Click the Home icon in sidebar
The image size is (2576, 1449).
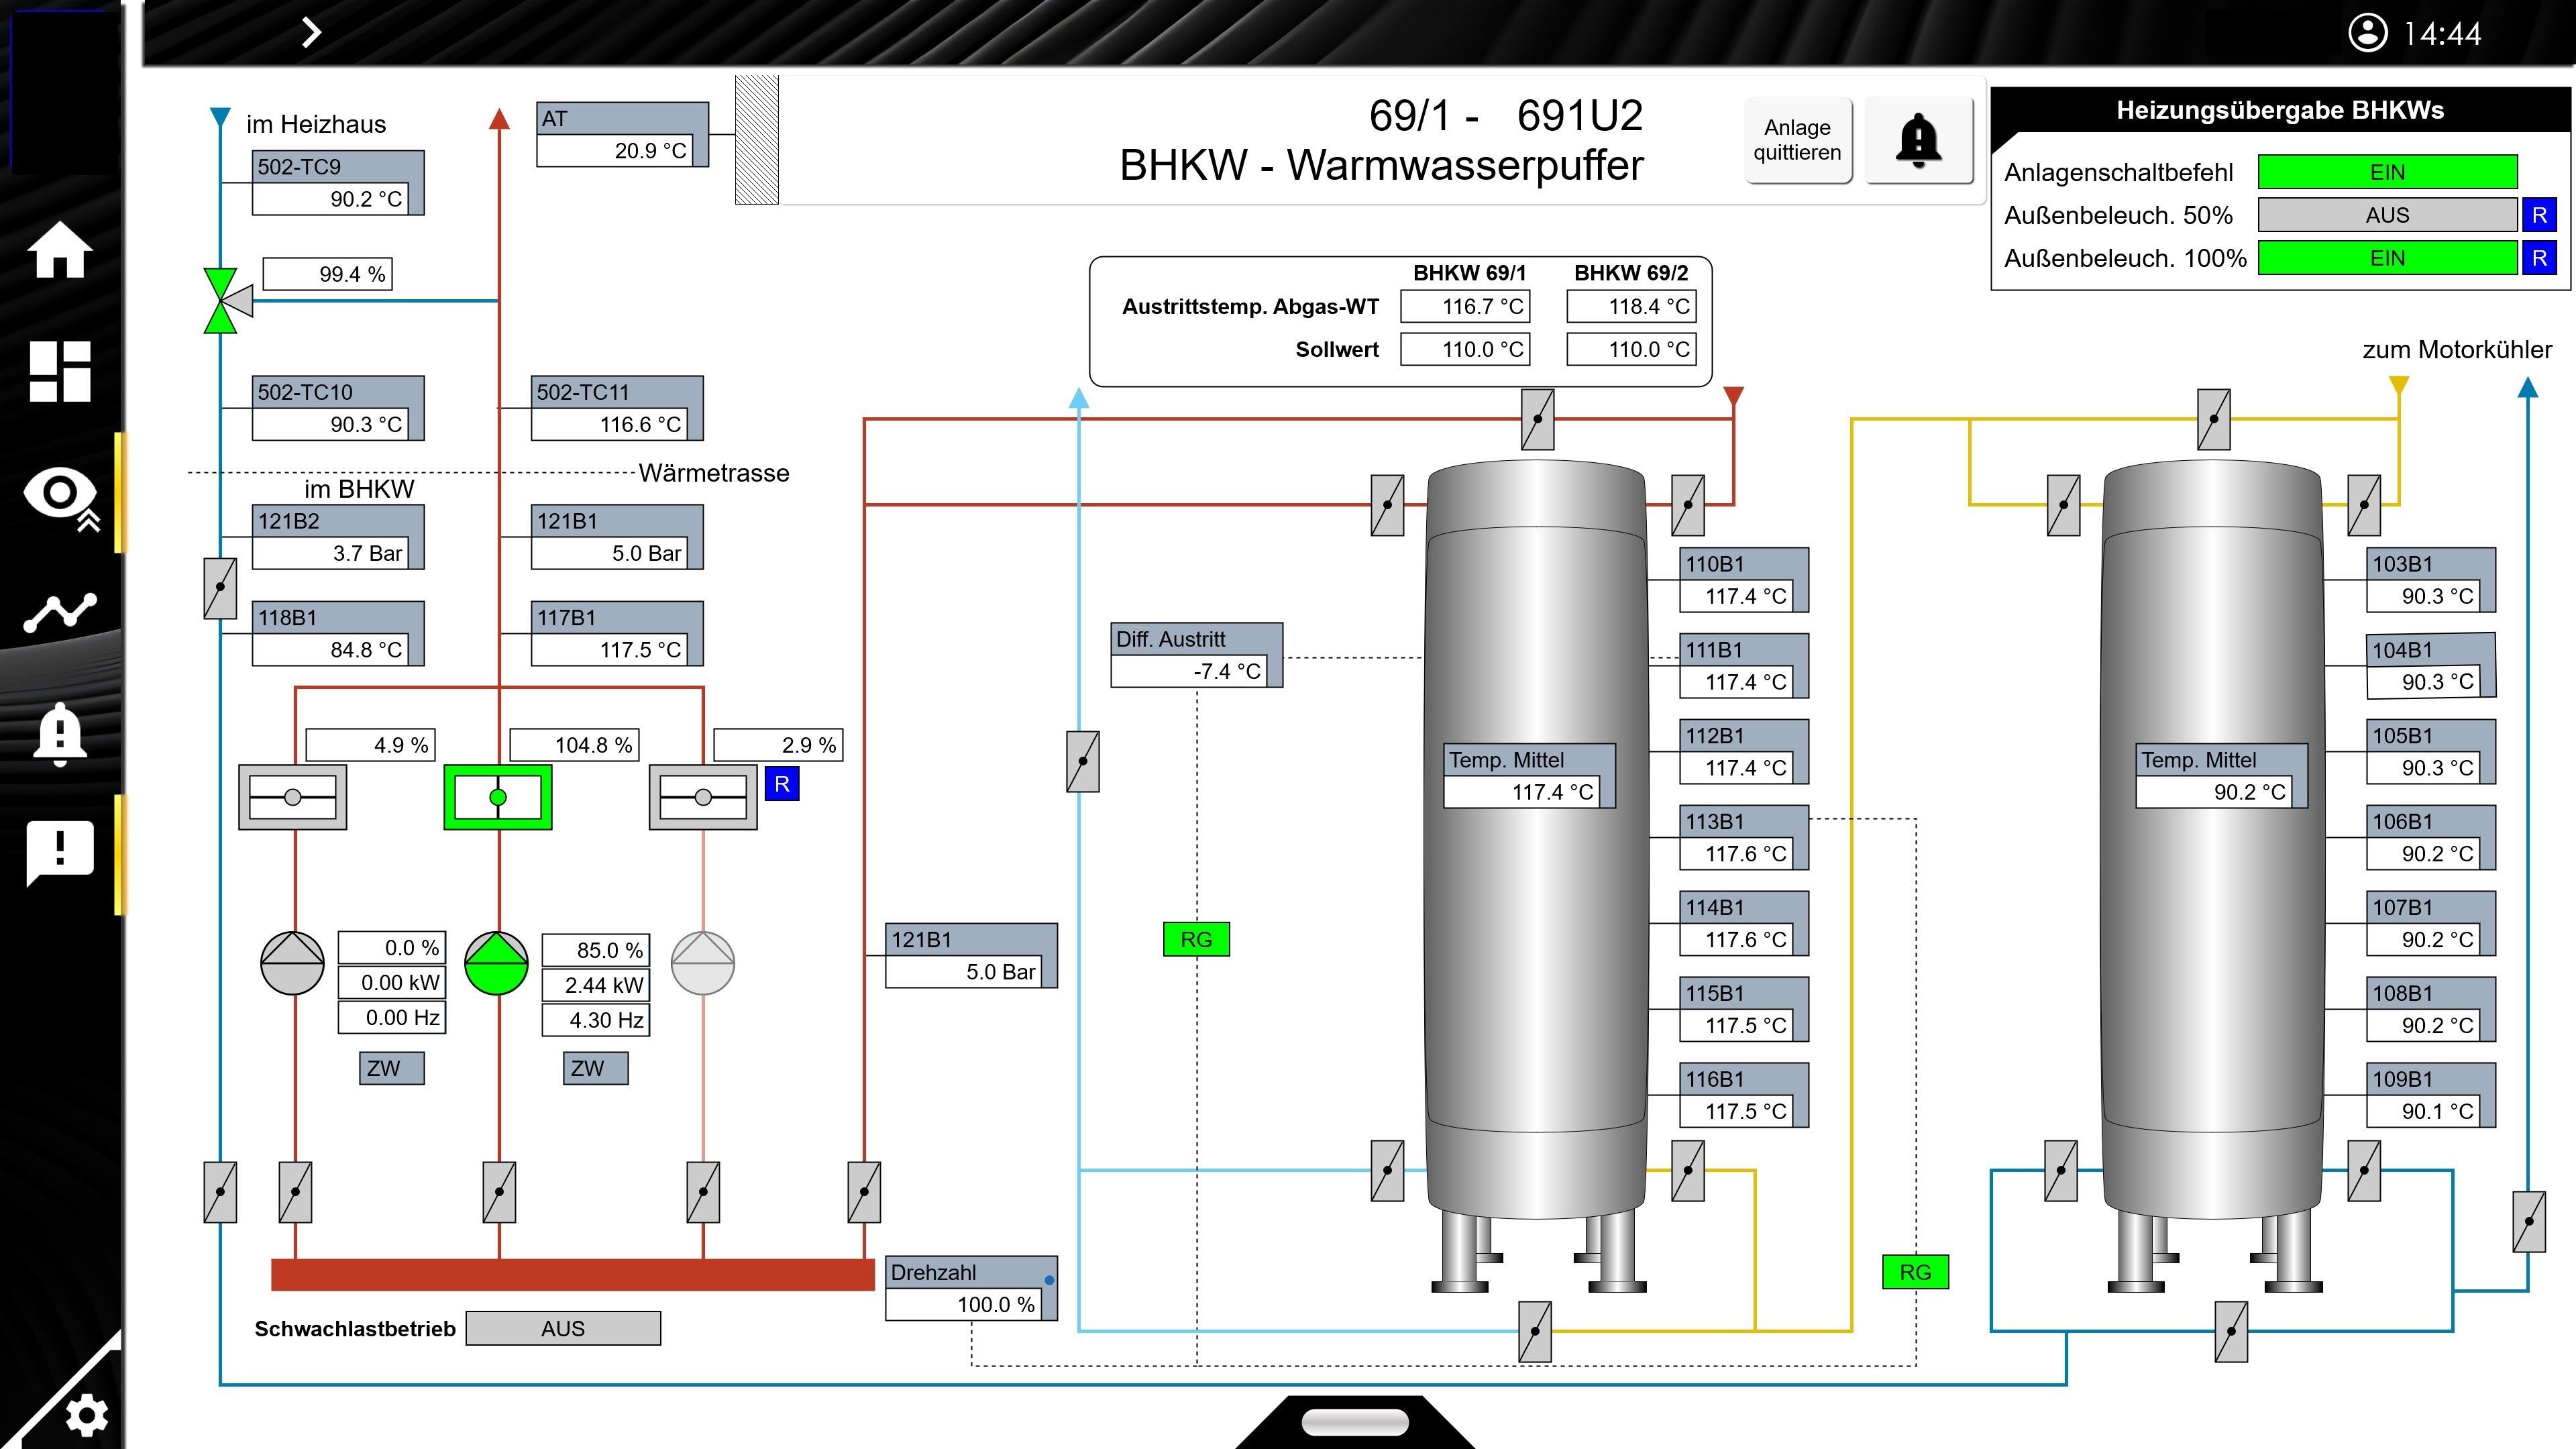pyautogui.click(x=60, y=250)
